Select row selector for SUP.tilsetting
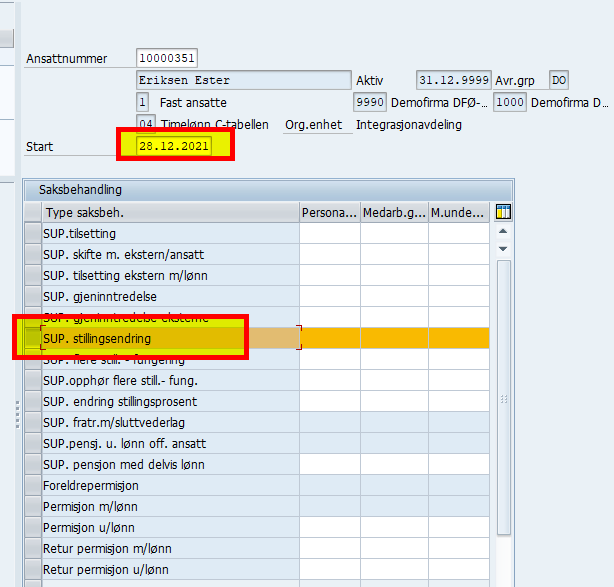Viewport: 614px width, 587px height. coord(33,233)
